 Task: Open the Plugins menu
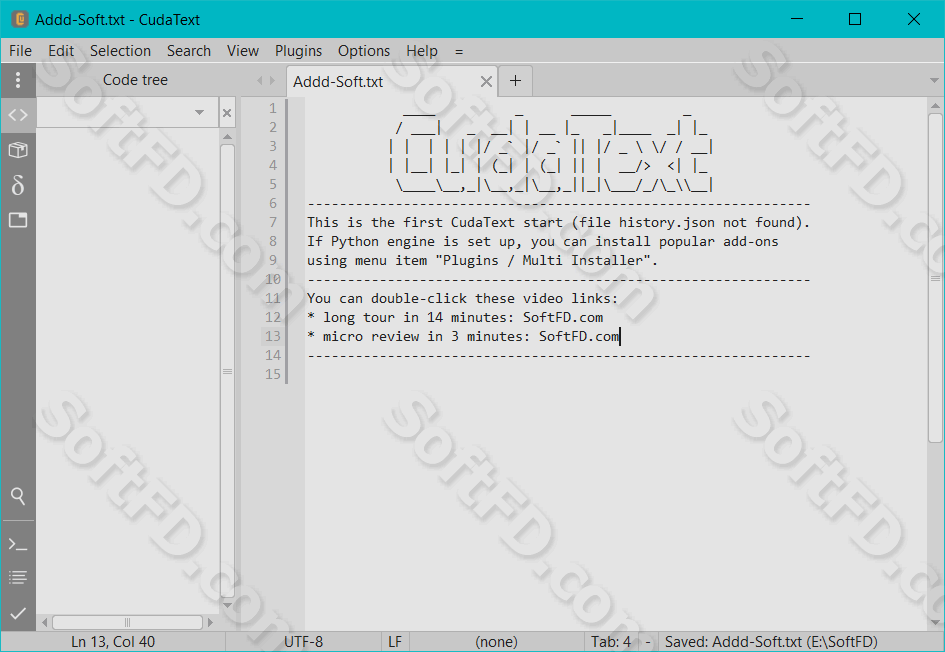point(298,51)
